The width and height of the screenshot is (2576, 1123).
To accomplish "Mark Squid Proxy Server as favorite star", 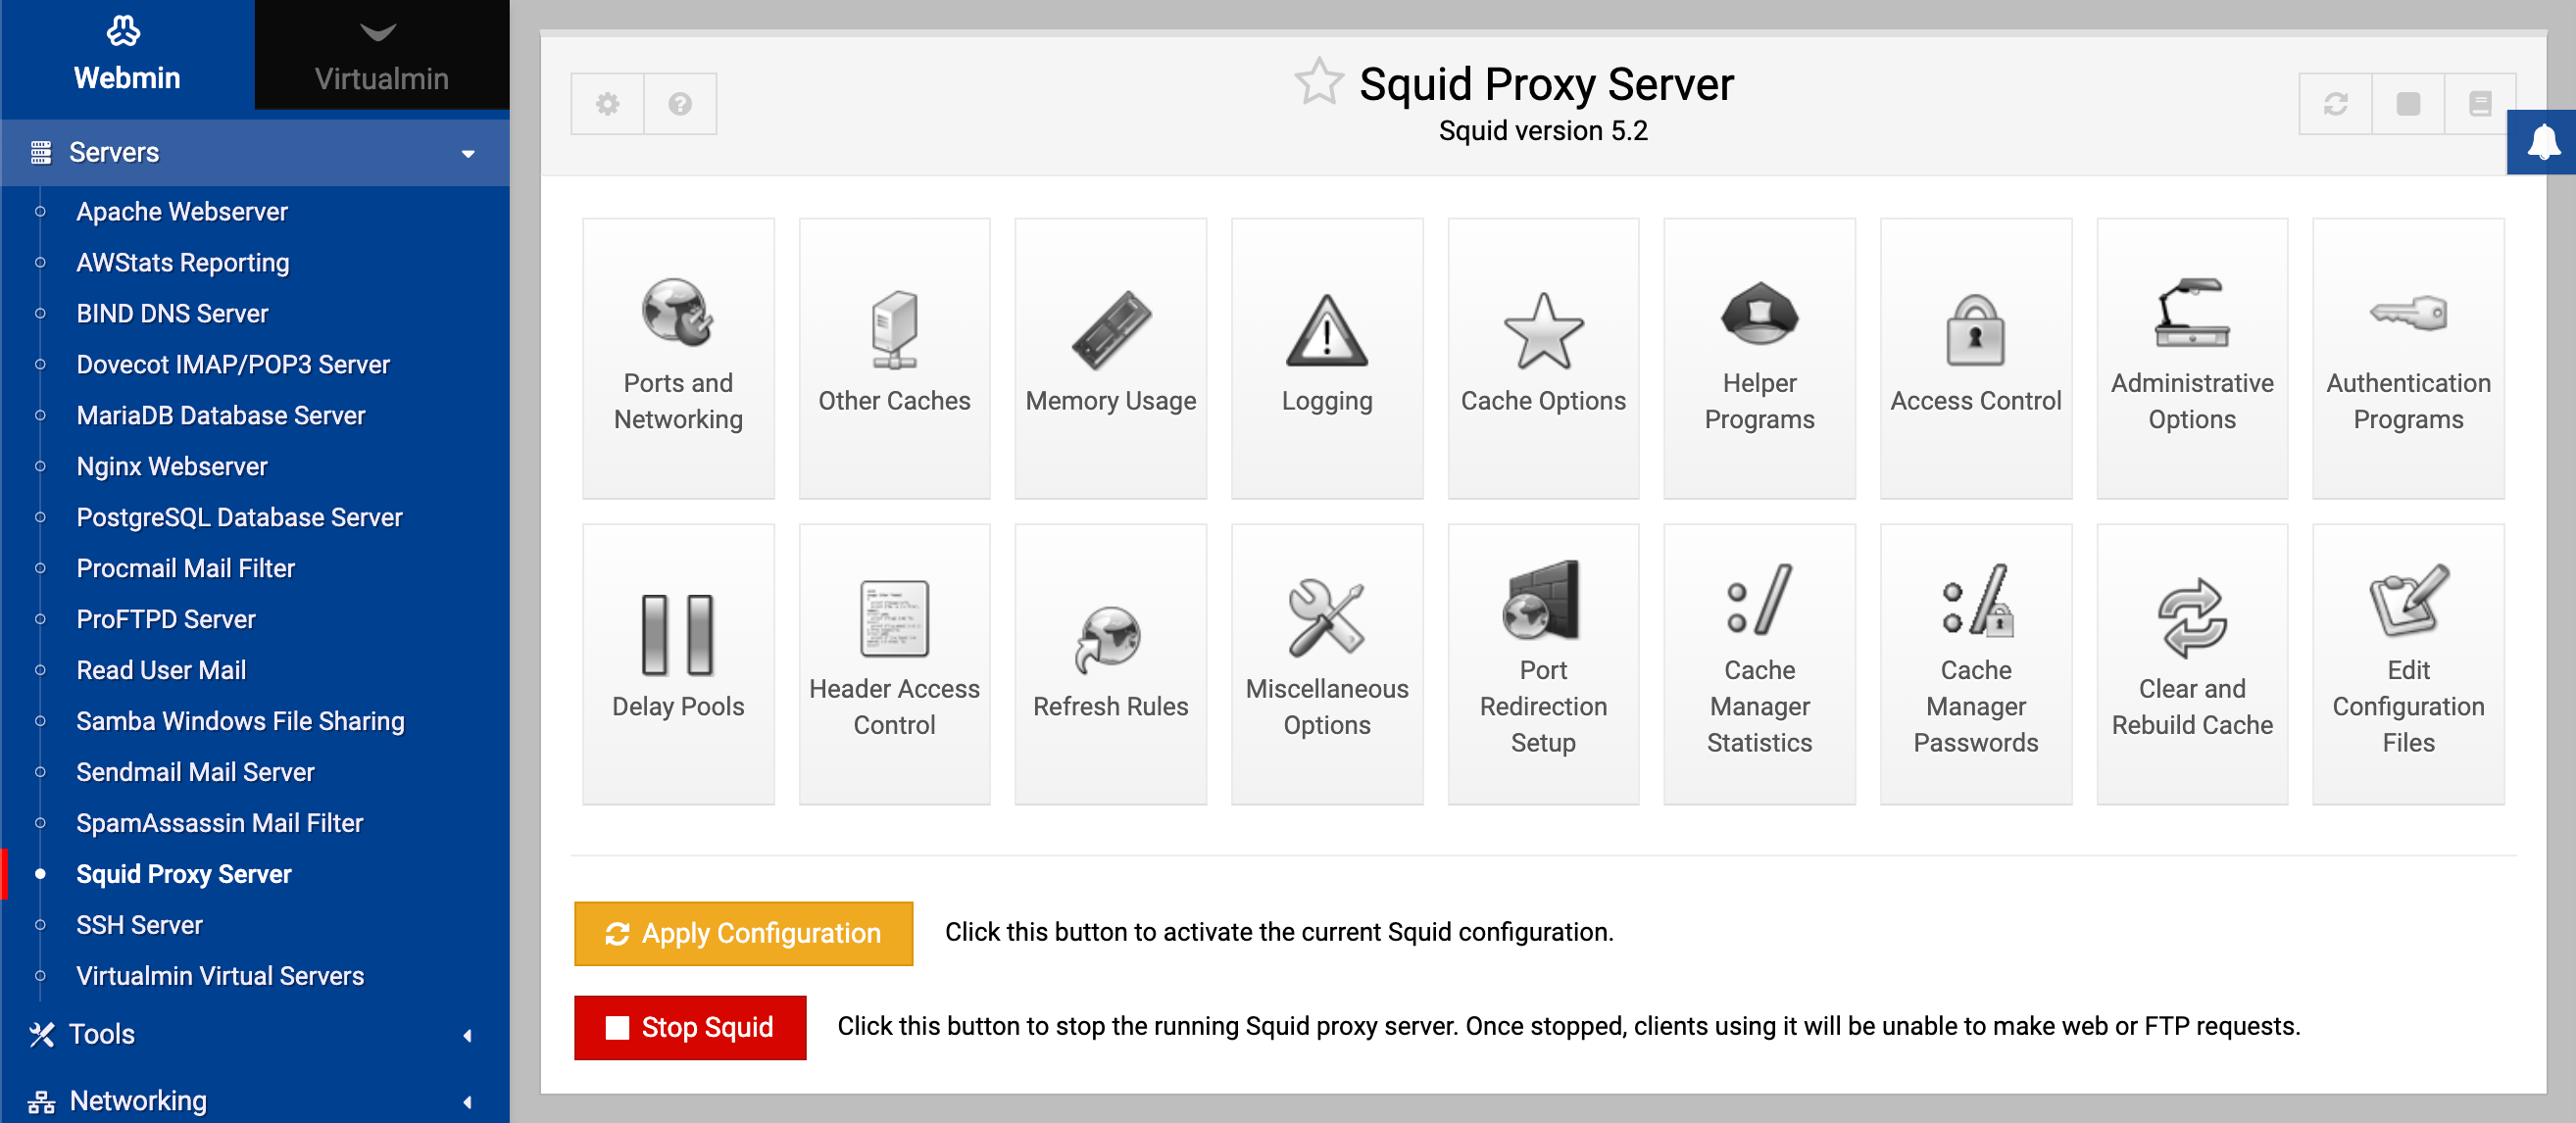I will click(x=1318, y=82).
